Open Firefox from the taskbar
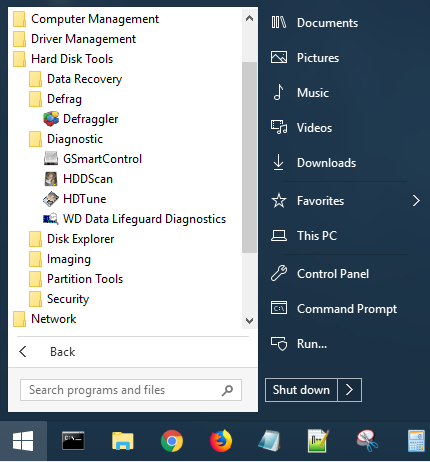The width and height of the screenshot is (430, 462). (x=221, y=441)
